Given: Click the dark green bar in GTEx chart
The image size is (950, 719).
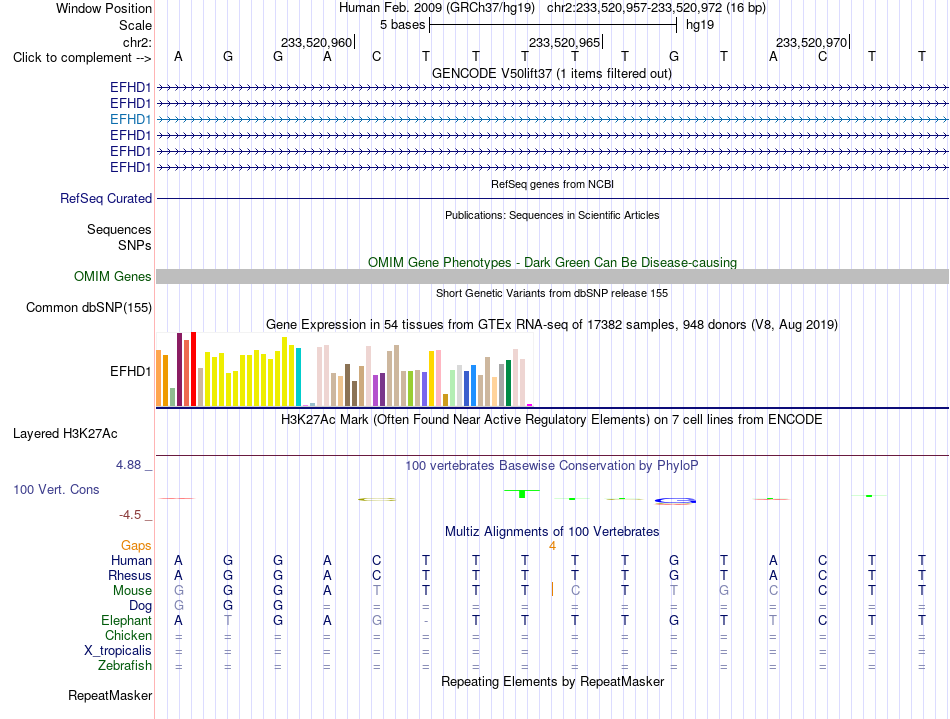Looking at the screenshot, I should 508,383.
